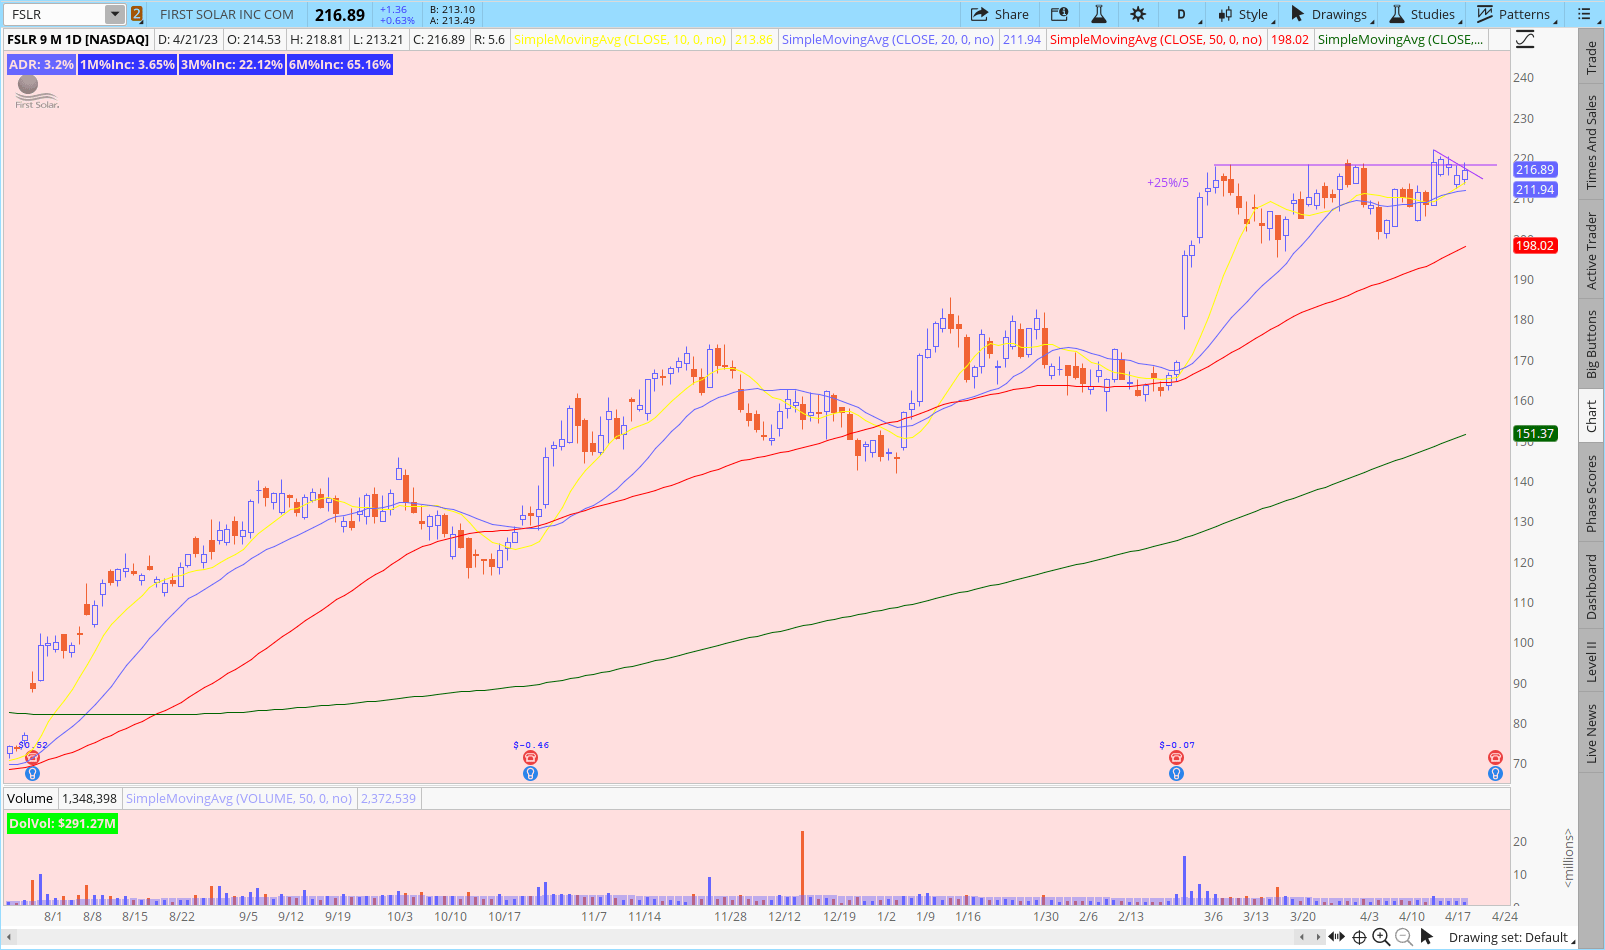Open the Studies dropdown menu

click(1425, 14)
